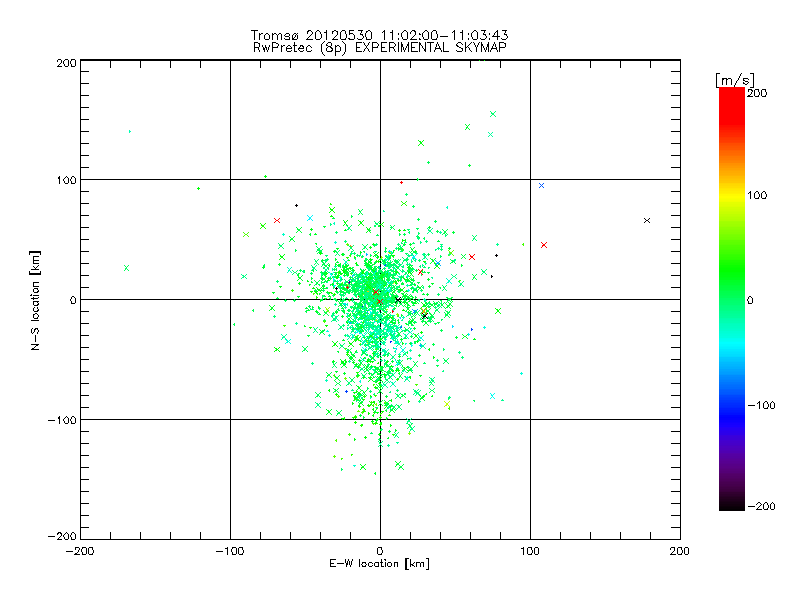Select the red X marker right of the 100 km E-W gridline
The image size is (800, 600).
544,245
